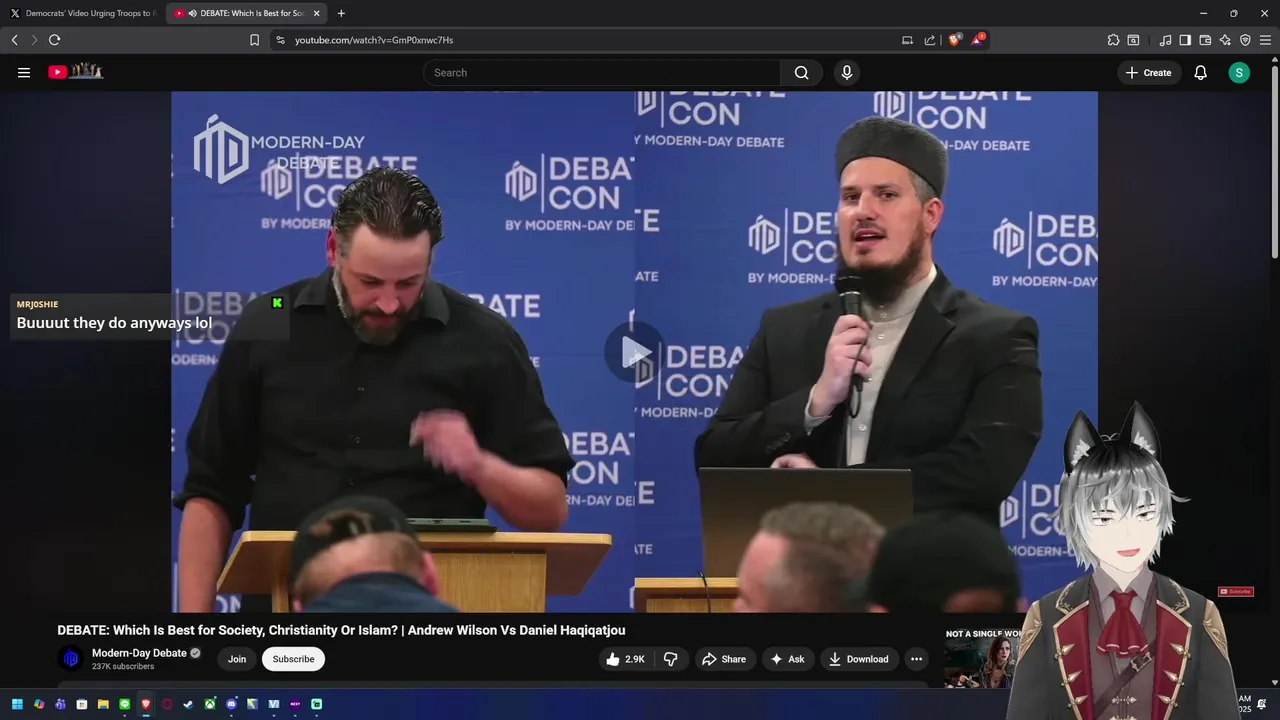The image size is (1280, 720).
Task: Open File Explorer from taskbar
Action: click(x=103, y=704)
